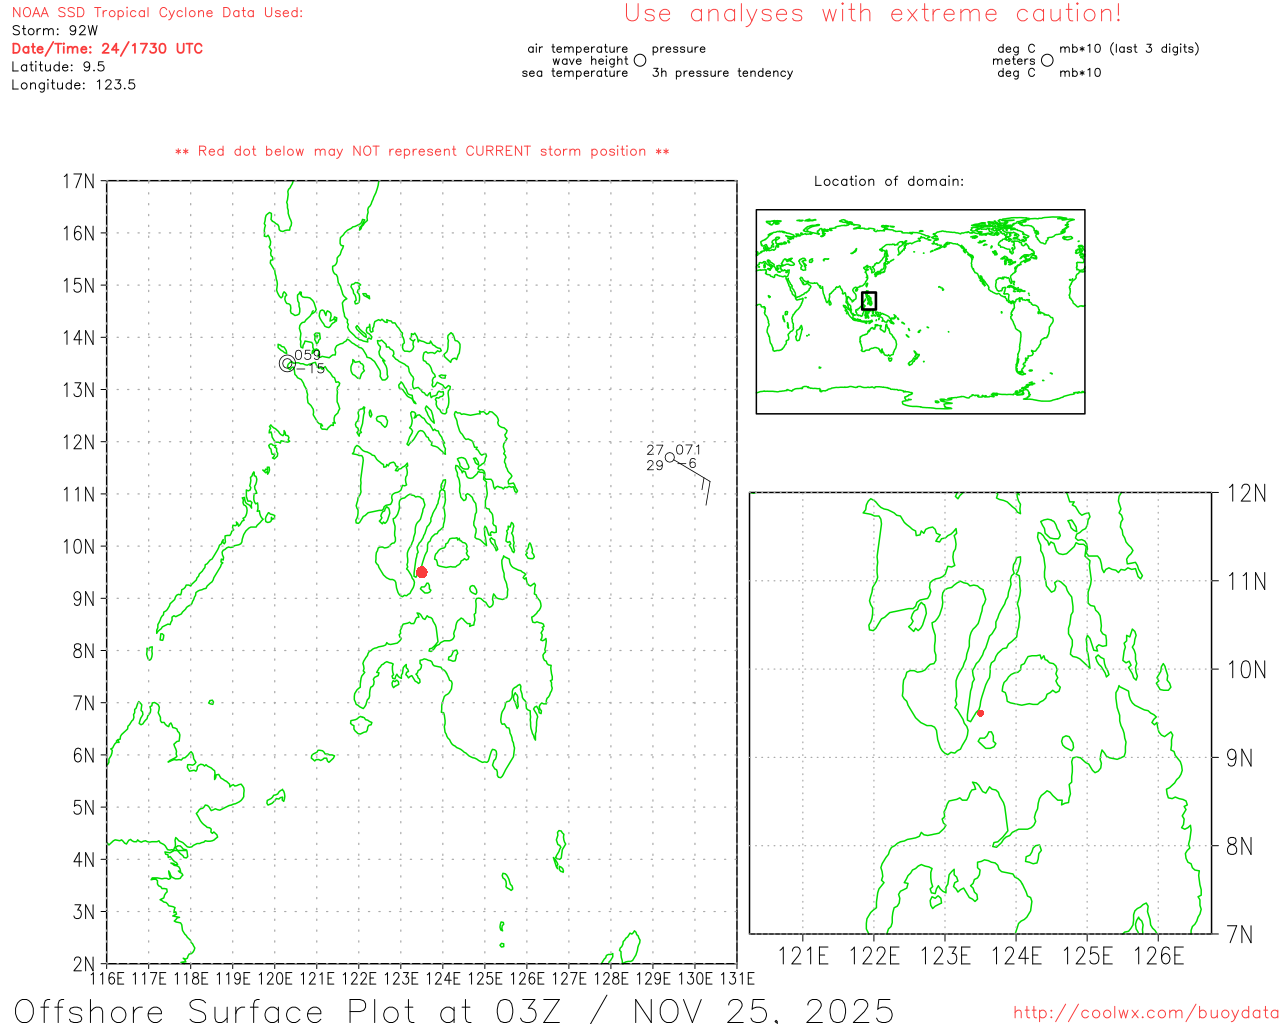Select the "059" pressure value near the buoy
1280x1024 pixels.
(307, 355)
